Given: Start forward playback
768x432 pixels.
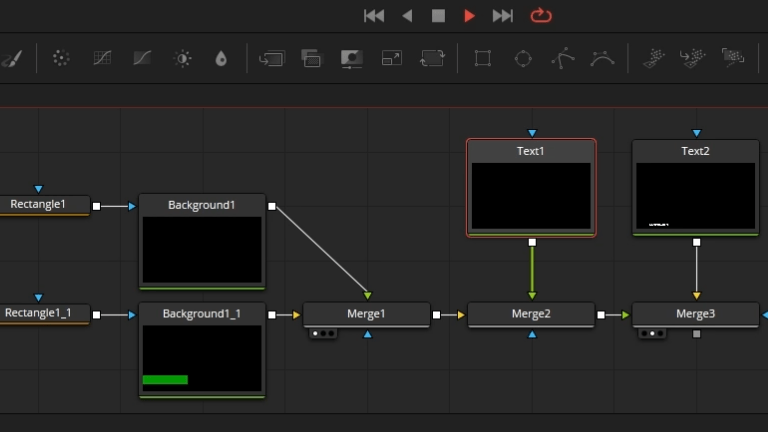Looking at the screenshot, I should [x=469, y=16].
